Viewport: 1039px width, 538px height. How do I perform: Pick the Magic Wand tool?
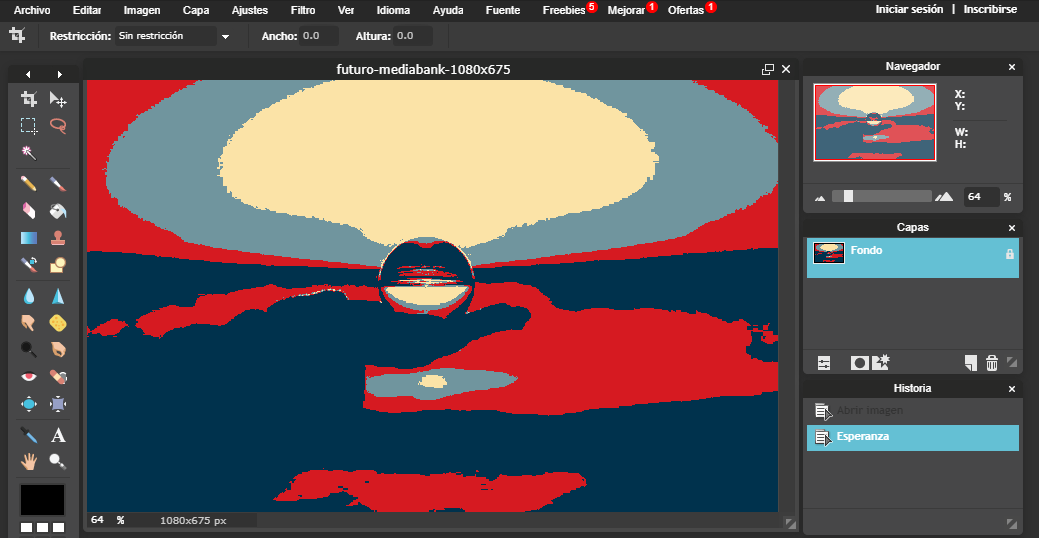point(29,152)
